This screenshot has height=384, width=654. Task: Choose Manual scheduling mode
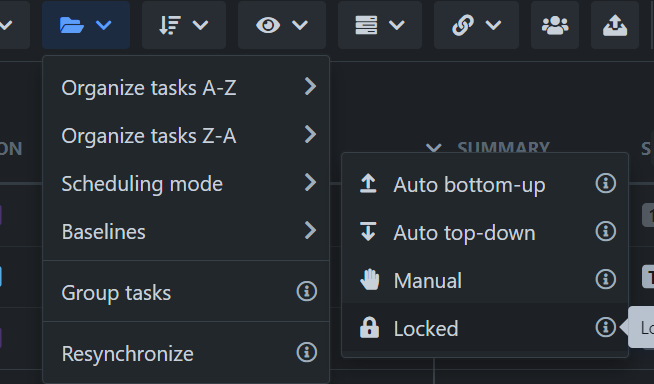pyautogui.click(x=485, y=280)
